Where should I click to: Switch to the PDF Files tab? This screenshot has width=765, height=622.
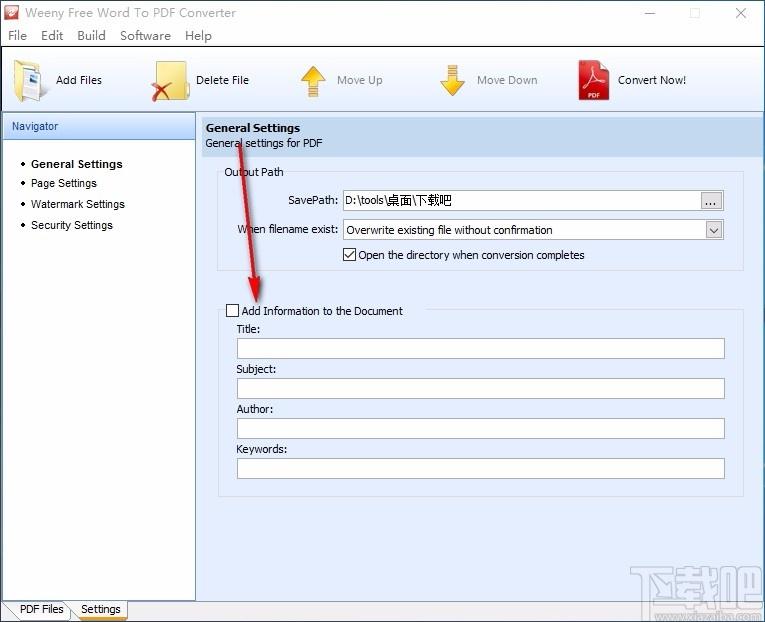click(41, 609)
